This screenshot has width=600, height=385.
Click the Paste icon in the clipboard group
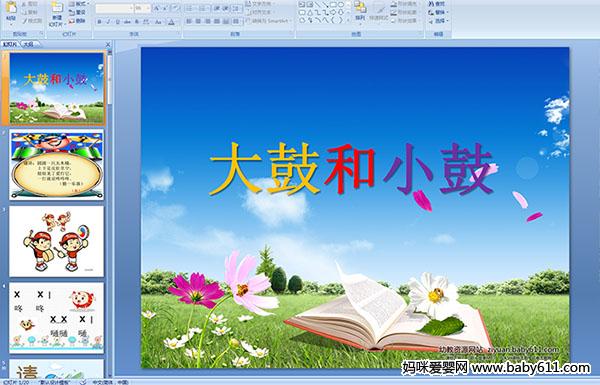click(11, 11)
